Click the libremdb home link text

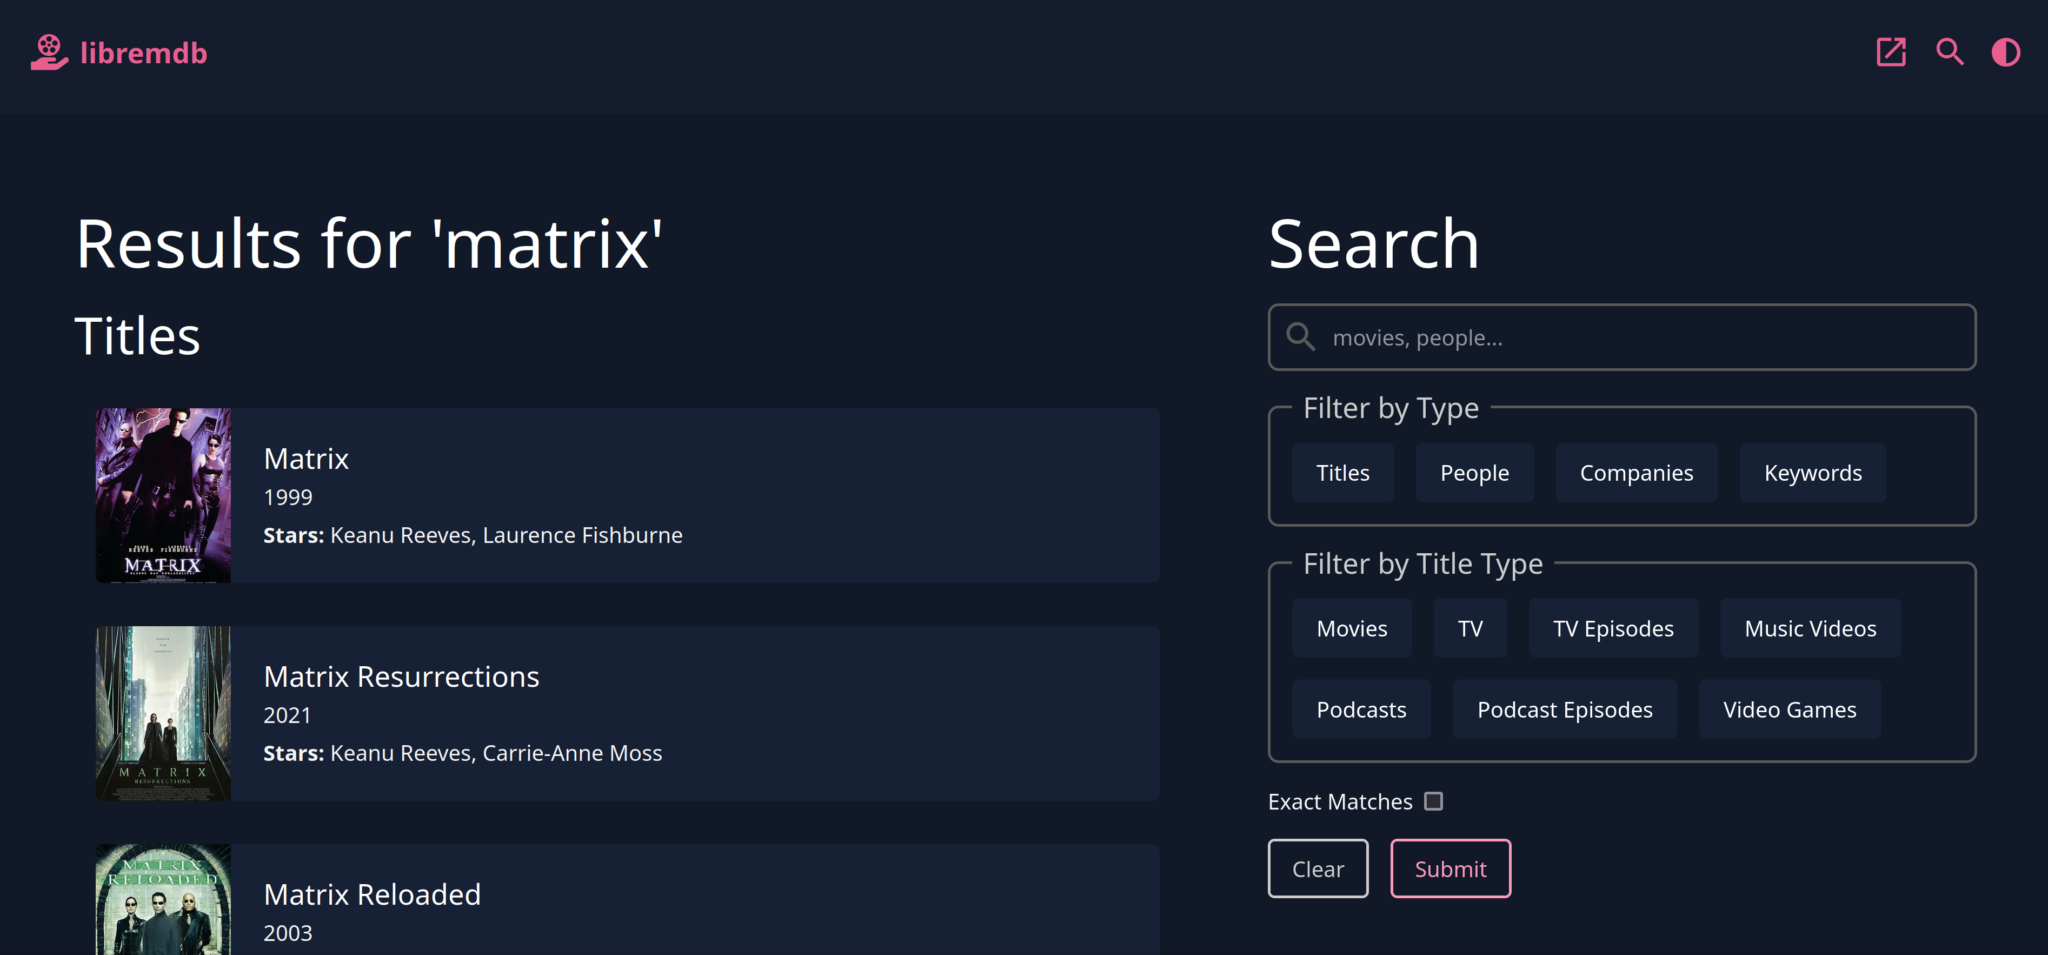[143, 53]
